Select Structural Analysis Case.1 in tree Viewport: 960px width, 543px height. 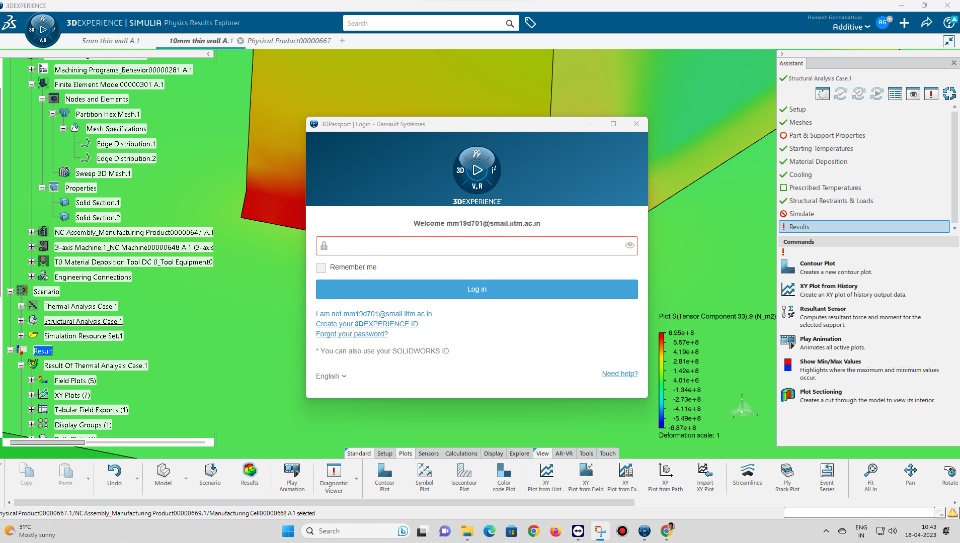coord(83,321)
